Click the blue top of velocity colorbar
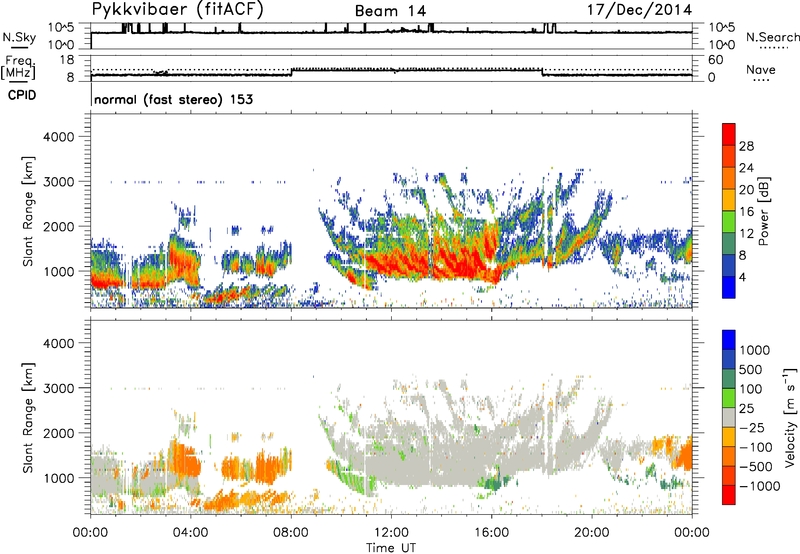 pyautogui.click(x=729, y=340)
